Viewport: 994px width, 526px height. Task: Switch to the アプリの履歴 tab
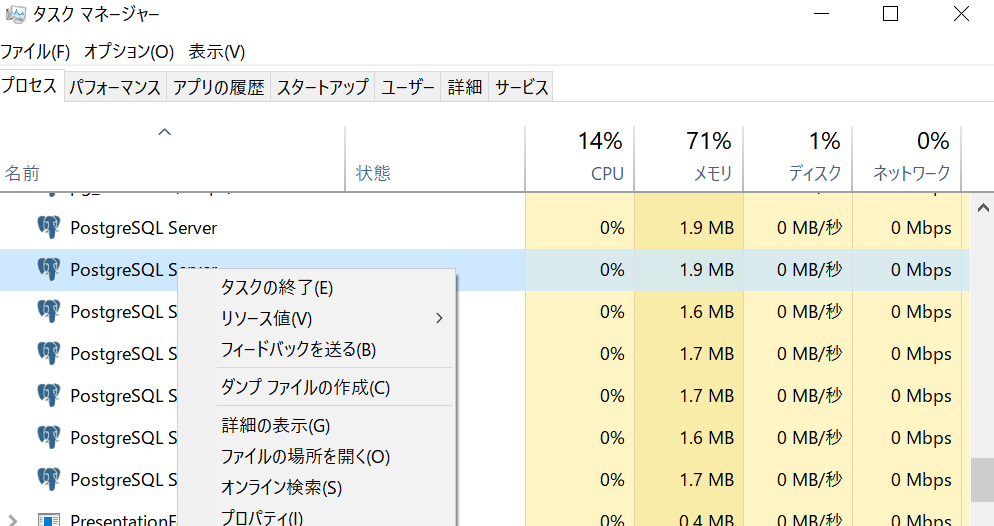[x=219, y=87]
